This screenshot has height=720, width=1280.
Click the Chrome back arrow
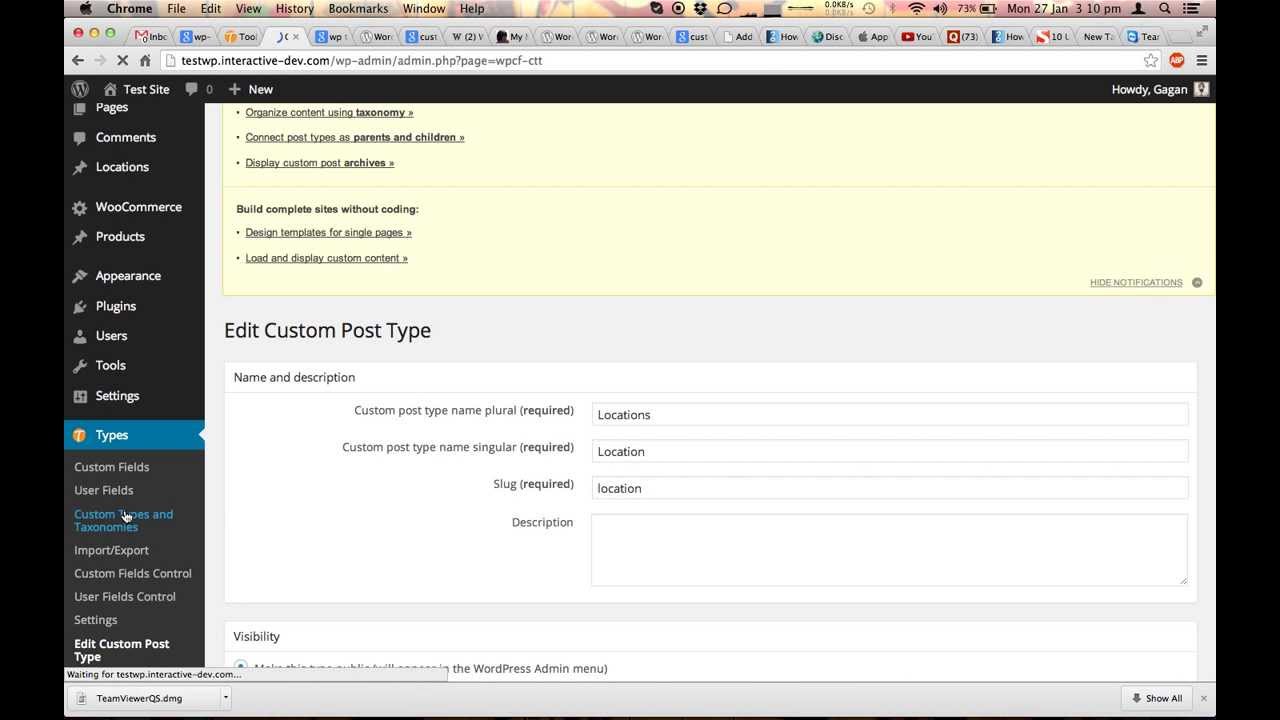pyautogui.click(x=78, y=60)
